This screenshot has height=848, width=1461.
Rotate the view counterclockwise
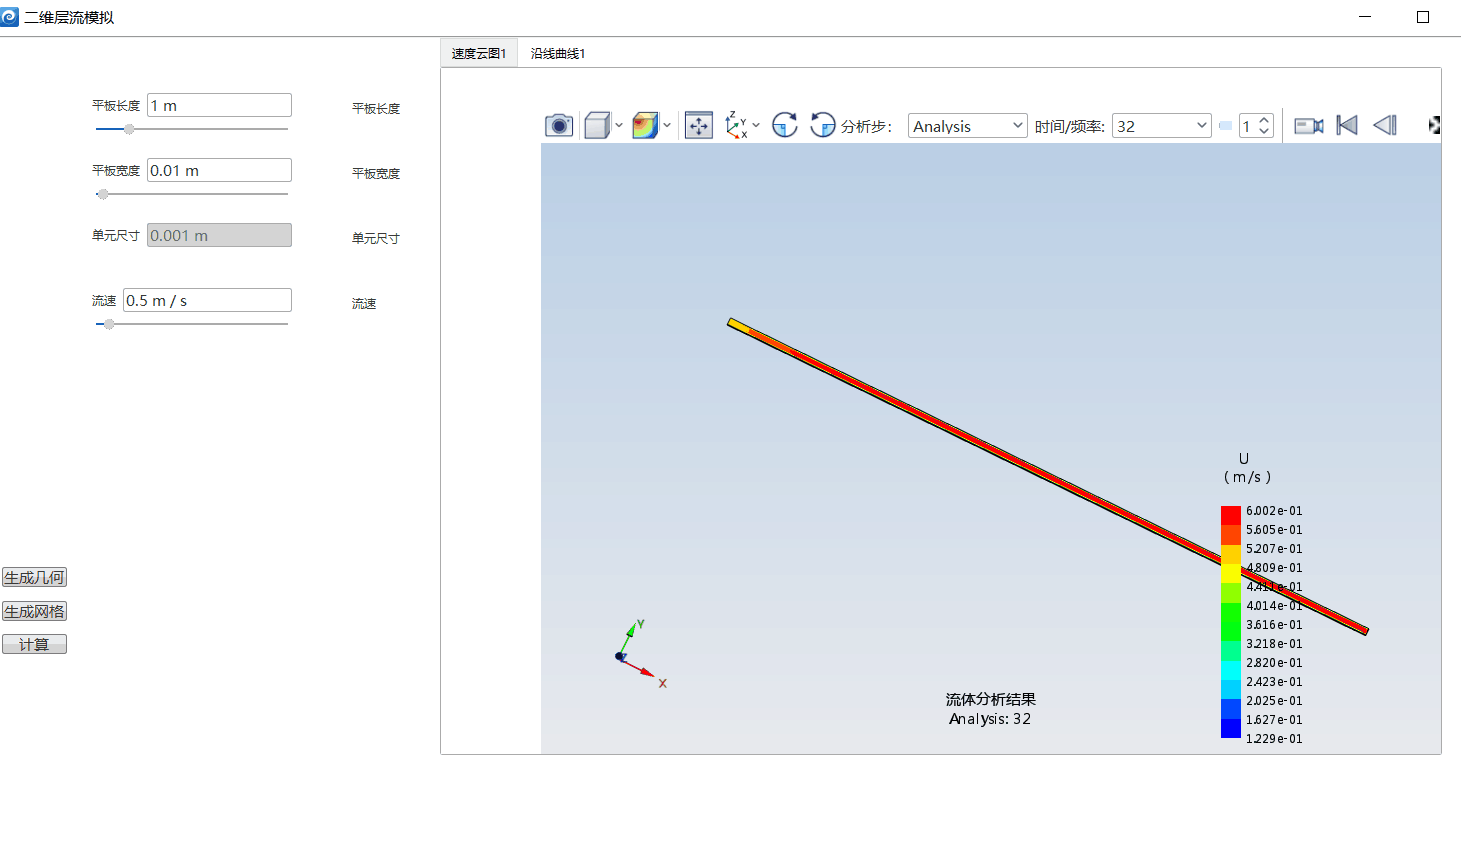point(822,125)
